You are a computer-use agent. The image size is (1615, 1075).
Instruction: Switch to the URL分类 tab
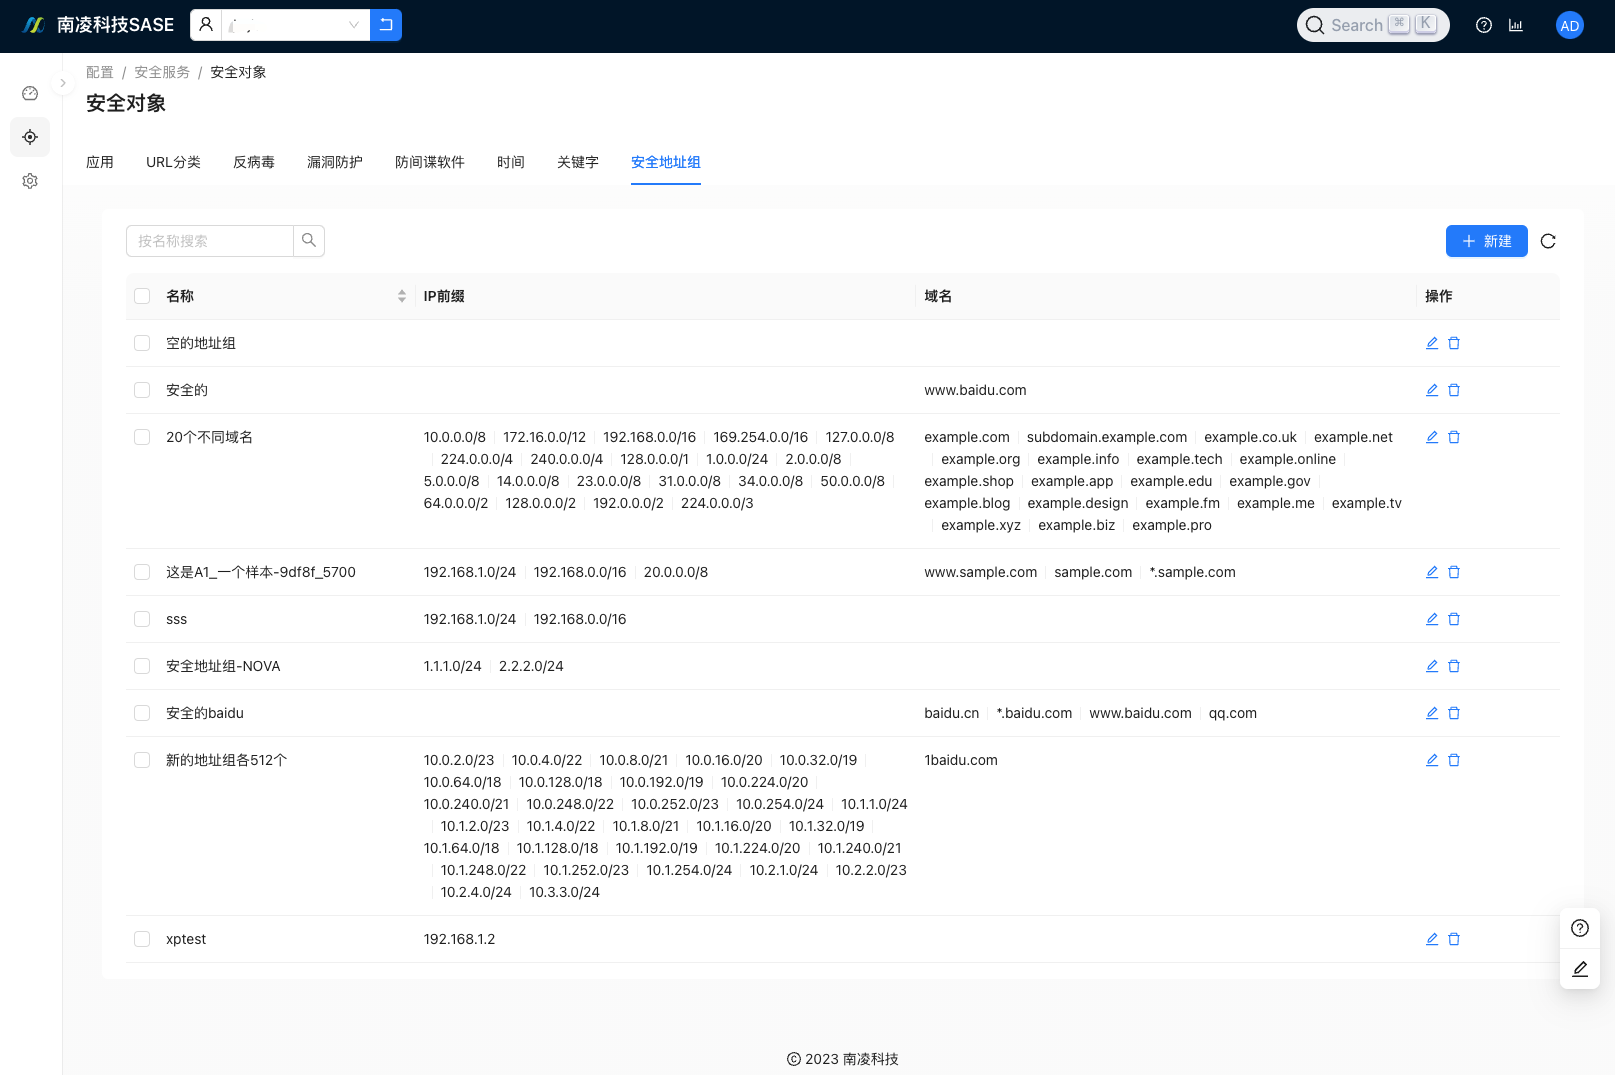[173, 162]
